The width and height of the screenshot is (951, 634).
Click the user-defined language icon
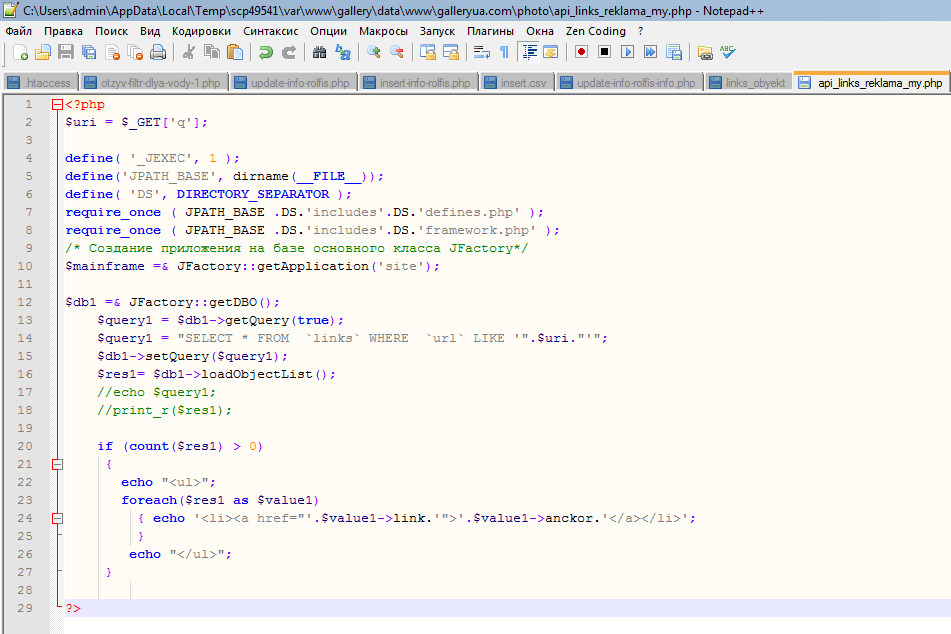point(551,53)
